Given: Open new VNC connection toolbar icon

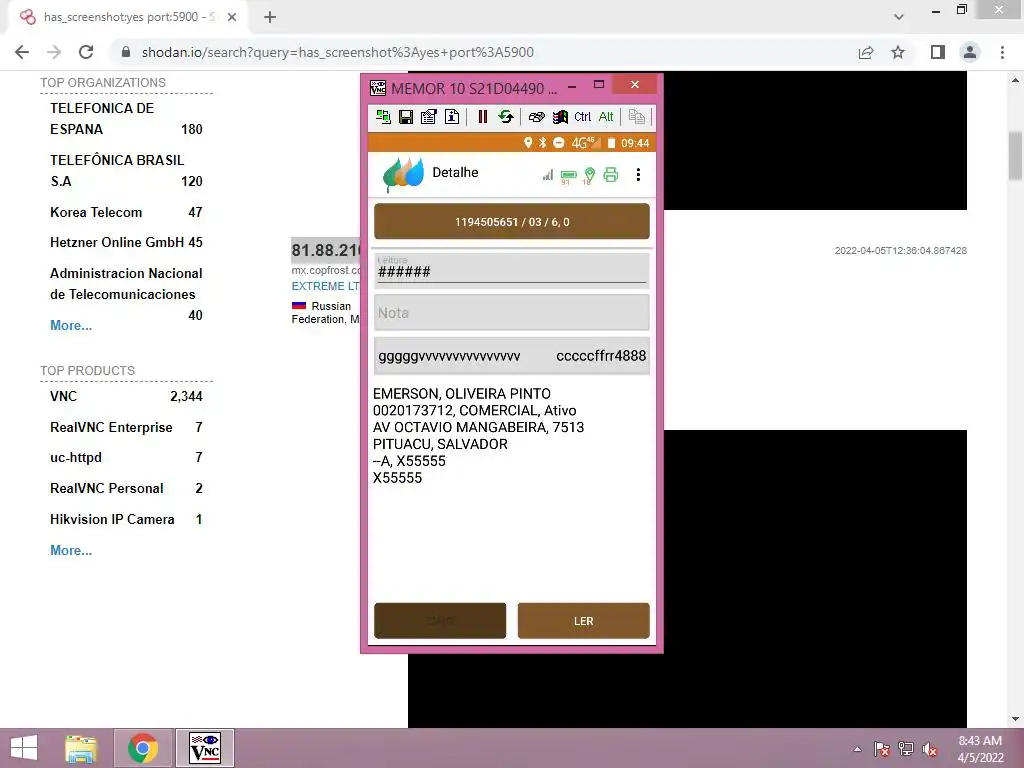Looking at the screenshot, I should coord(383,117).
